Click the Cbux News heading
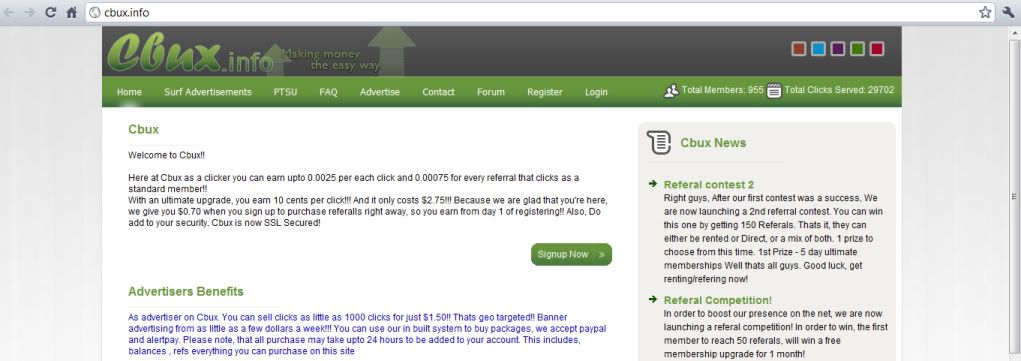This screenshot has height=361, width=1021. click(x=713, y=143)
